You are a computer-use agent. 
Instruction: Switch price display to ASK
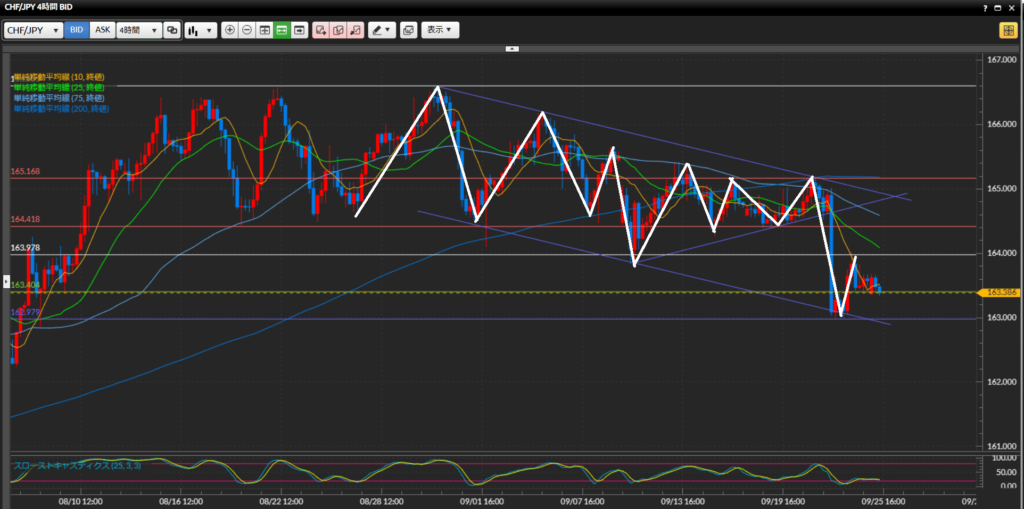click(x=102, y=30)
